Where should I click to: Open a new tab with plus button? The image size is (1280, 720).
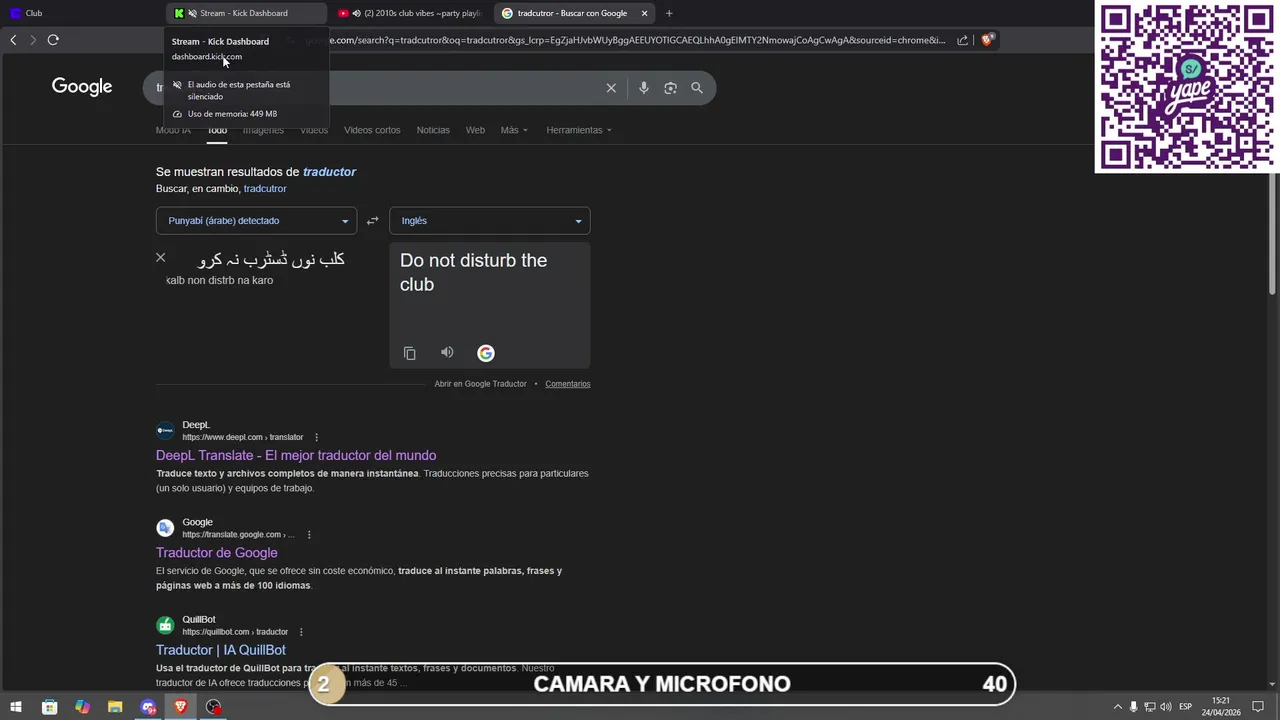669,13
